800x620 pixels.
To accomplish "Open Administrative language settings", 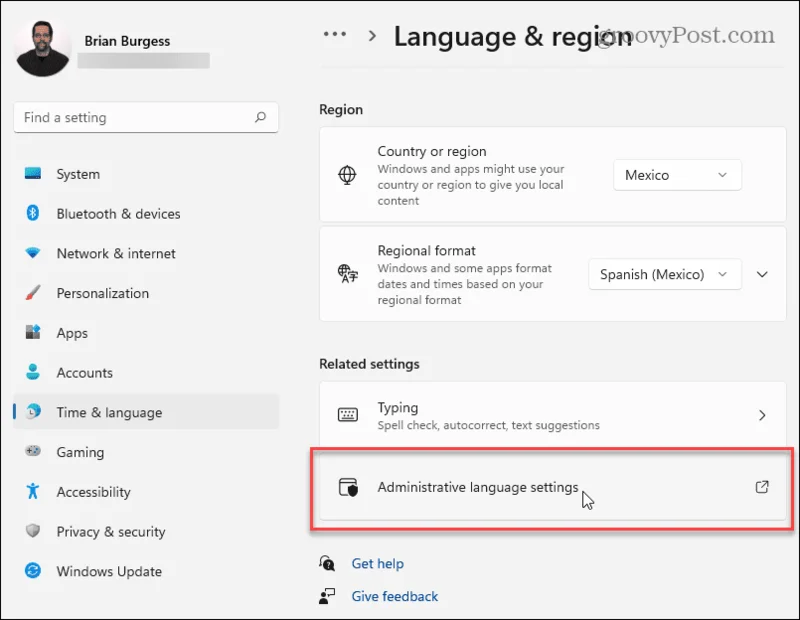I will (x=553, y=487).
